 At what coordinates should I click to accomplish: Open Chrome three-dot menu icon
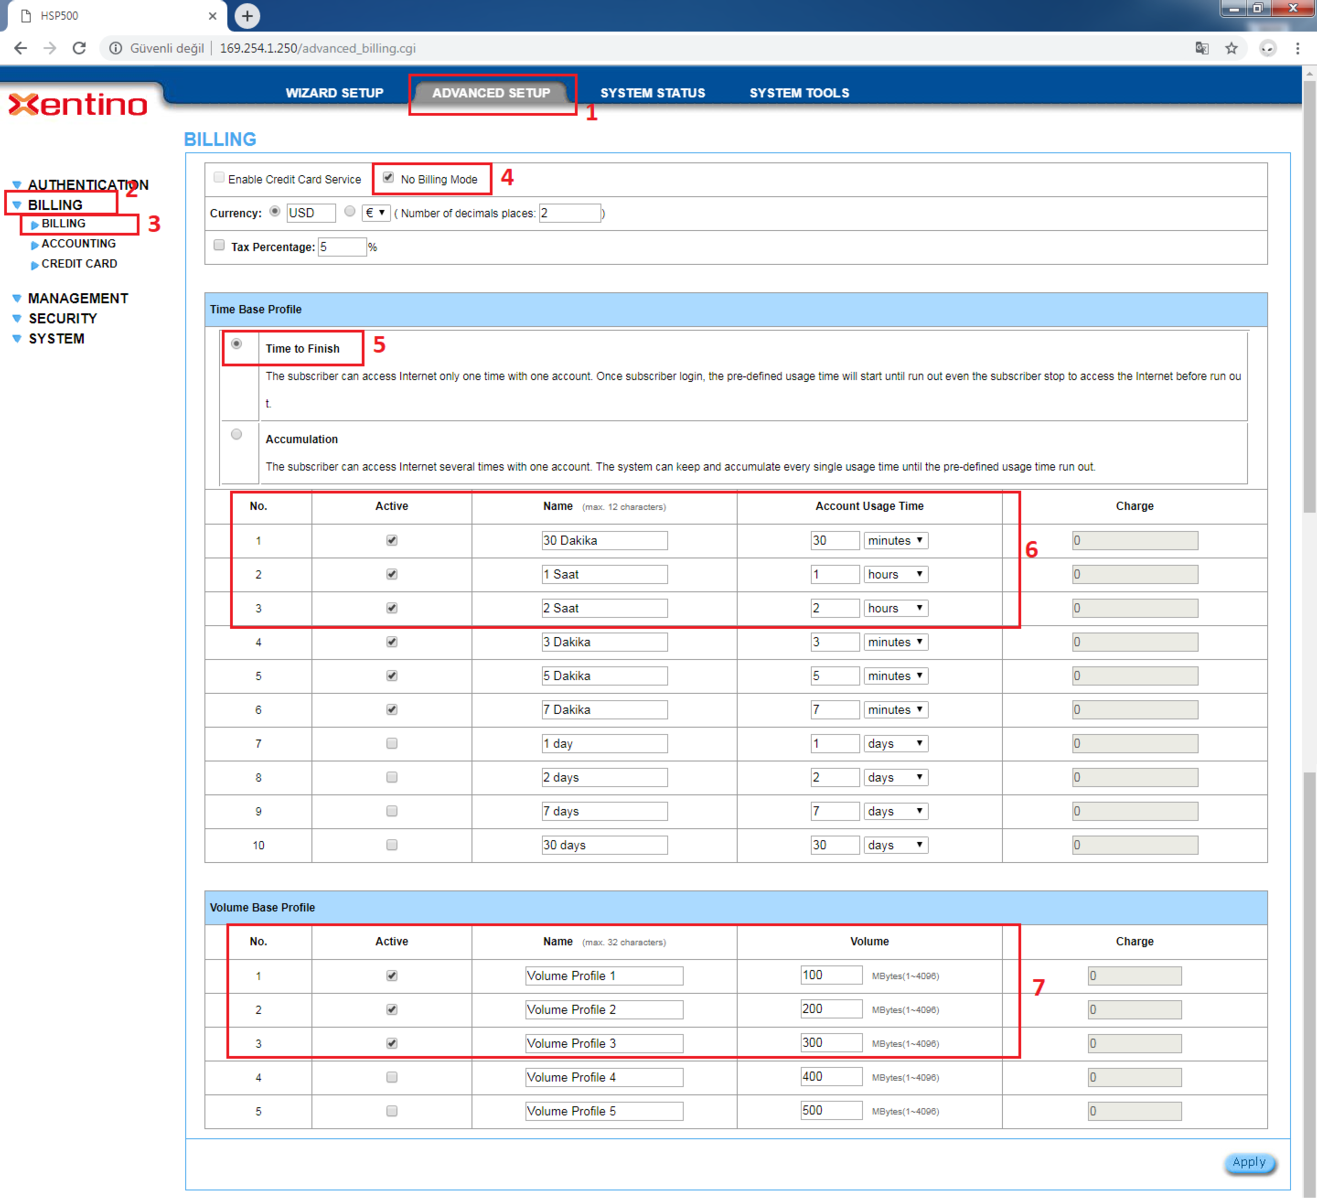(x=1297, y=48)
